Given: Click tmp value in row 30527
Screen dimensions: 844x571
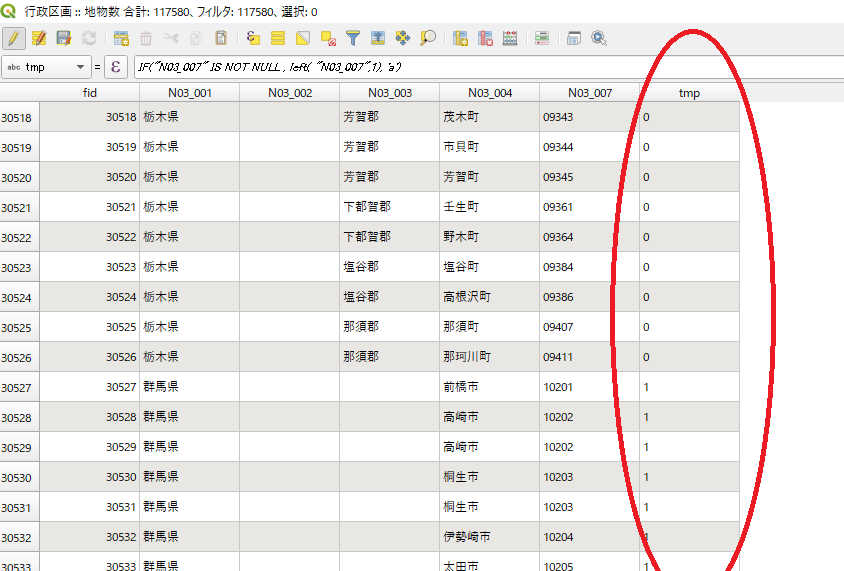Looking at the screenshot, I should [x=690, y=387].
